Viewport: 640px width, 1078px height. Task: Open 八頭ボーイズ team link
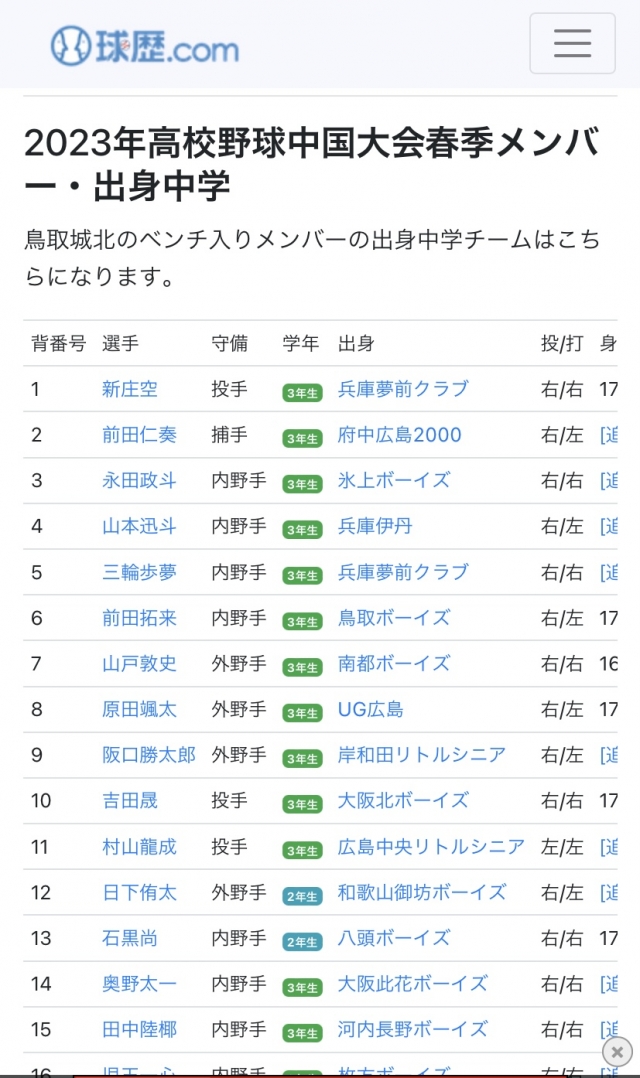(x=394, y=938)
